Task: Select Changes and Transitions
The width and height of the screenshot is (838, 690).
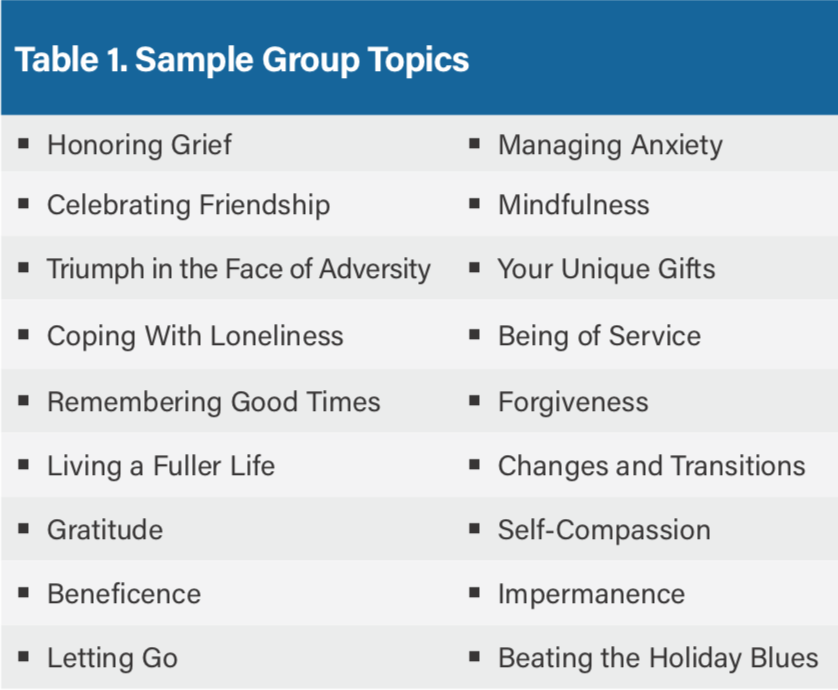Action: coord(651,466)
